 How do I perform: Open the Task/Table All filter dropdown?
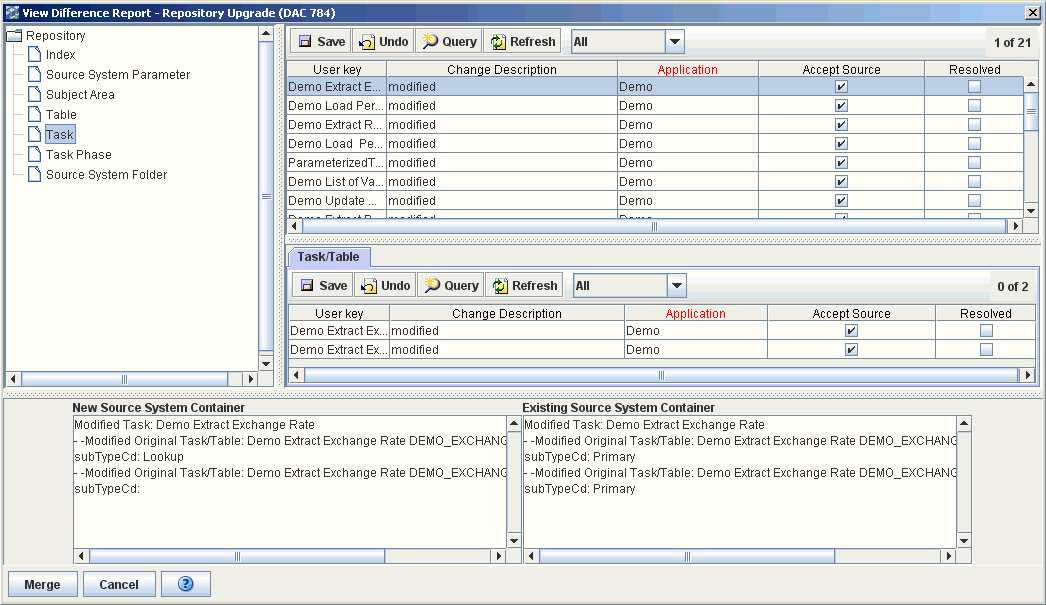coord(676,285)
